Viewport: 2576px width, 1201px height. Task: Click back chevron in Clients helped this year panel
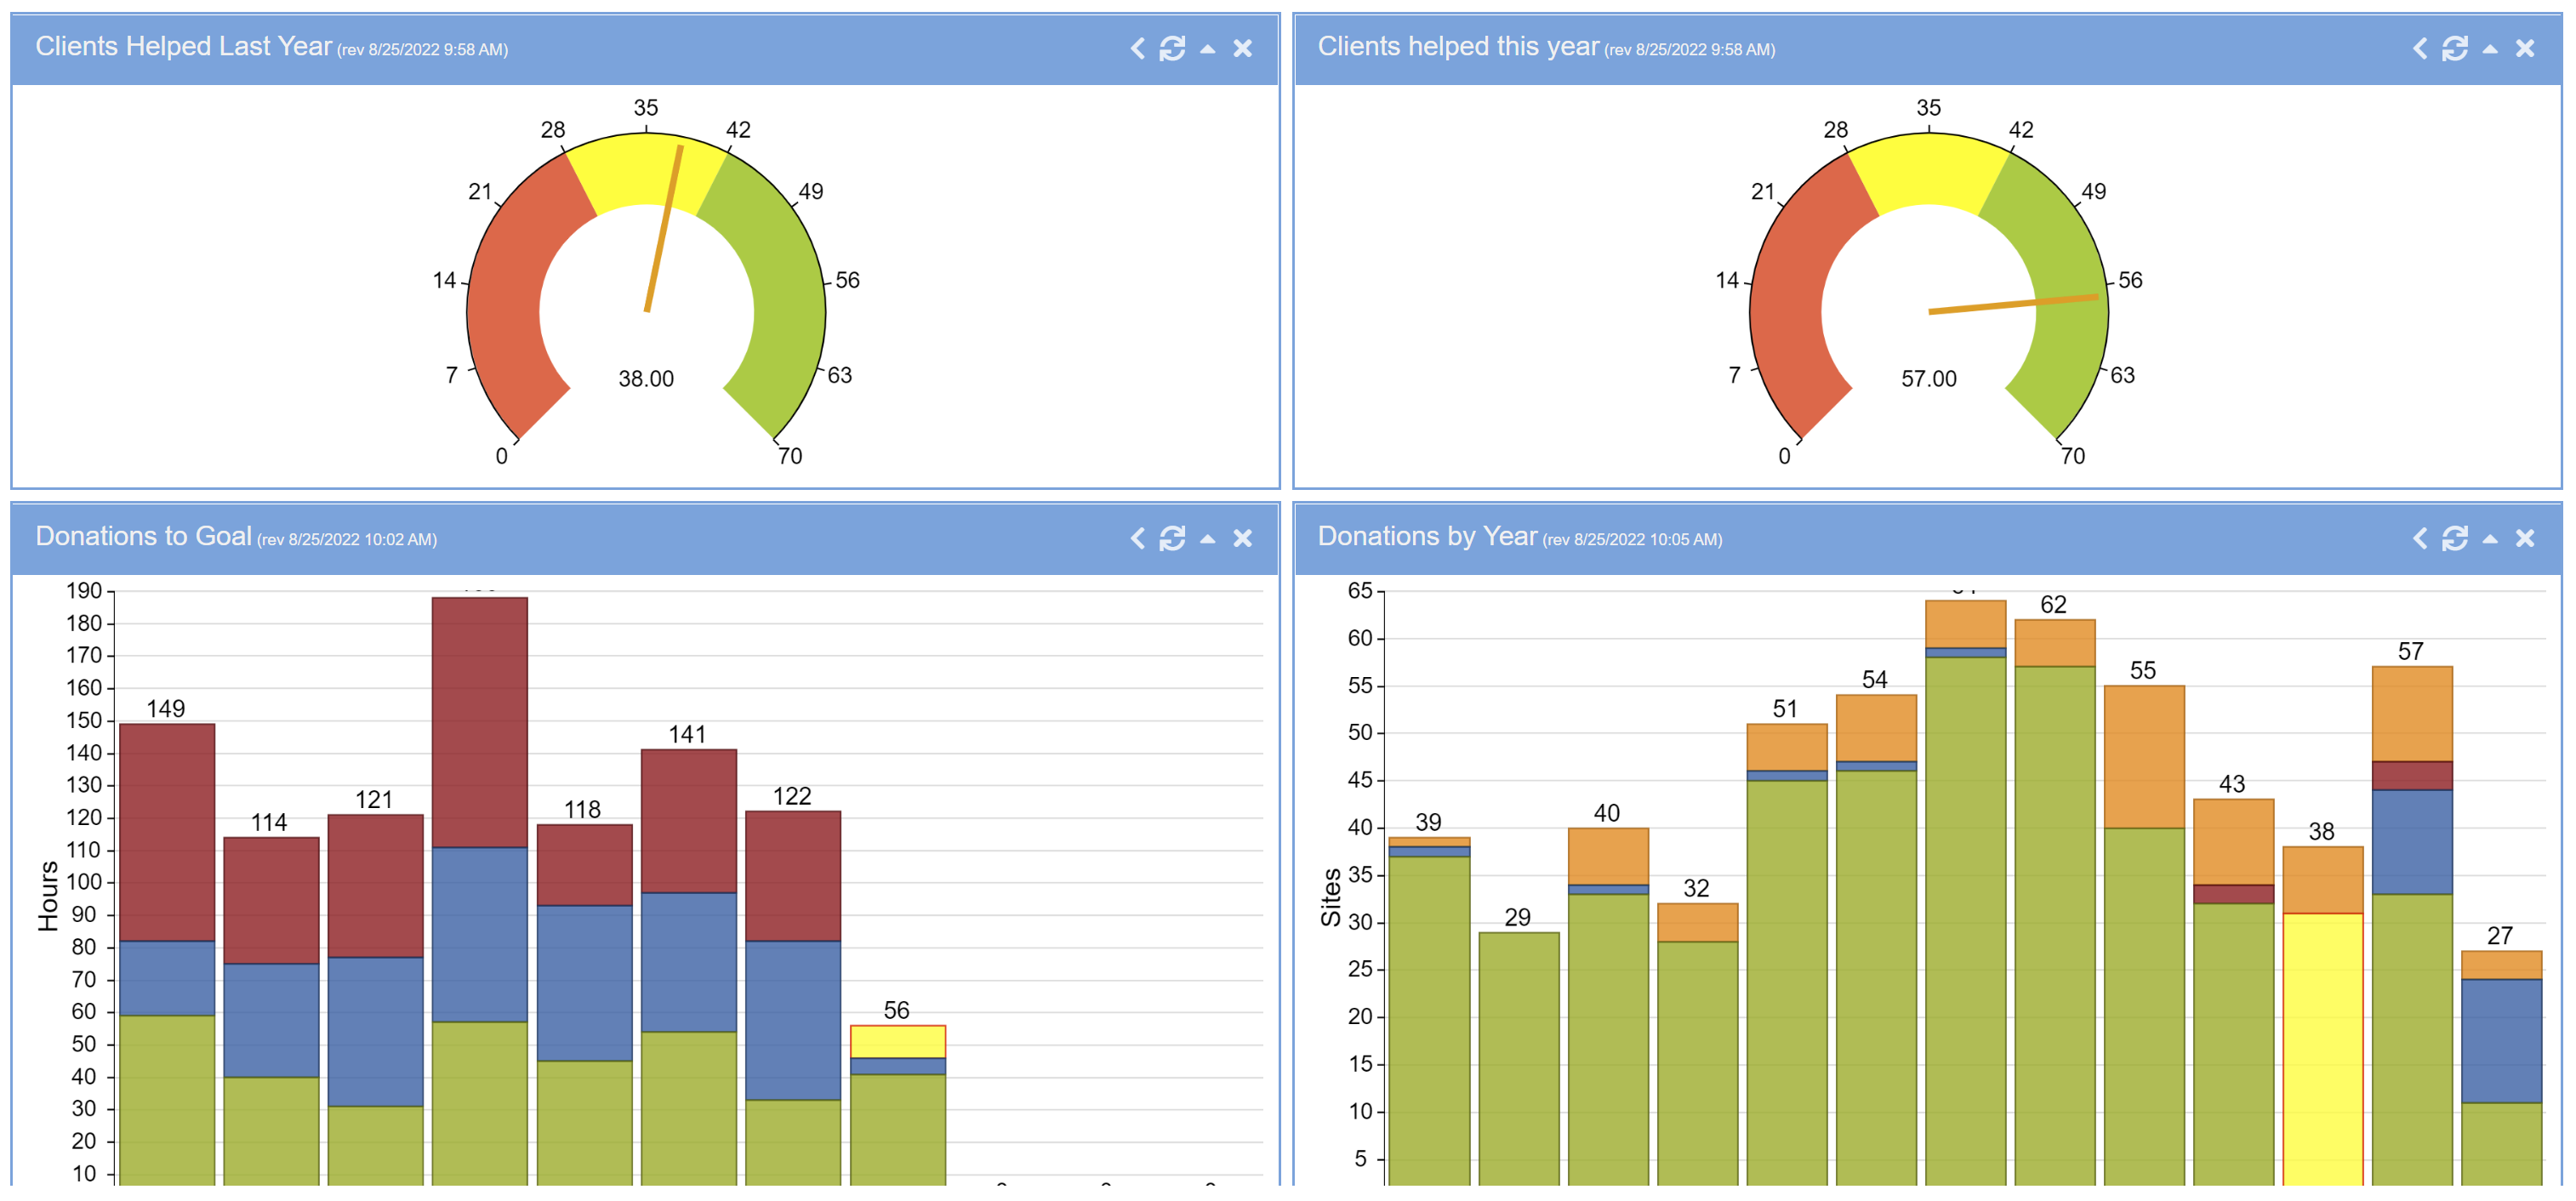coord(2419,48)
